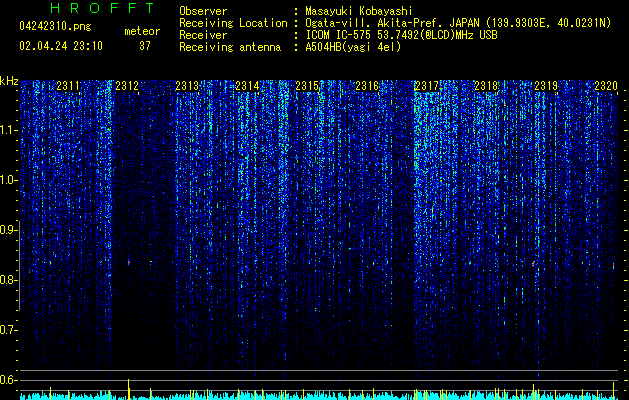Image resolution: width=629 pixels, height=400 pixels.
Task: Click the Receiving Location label
Action: point(233,23)
